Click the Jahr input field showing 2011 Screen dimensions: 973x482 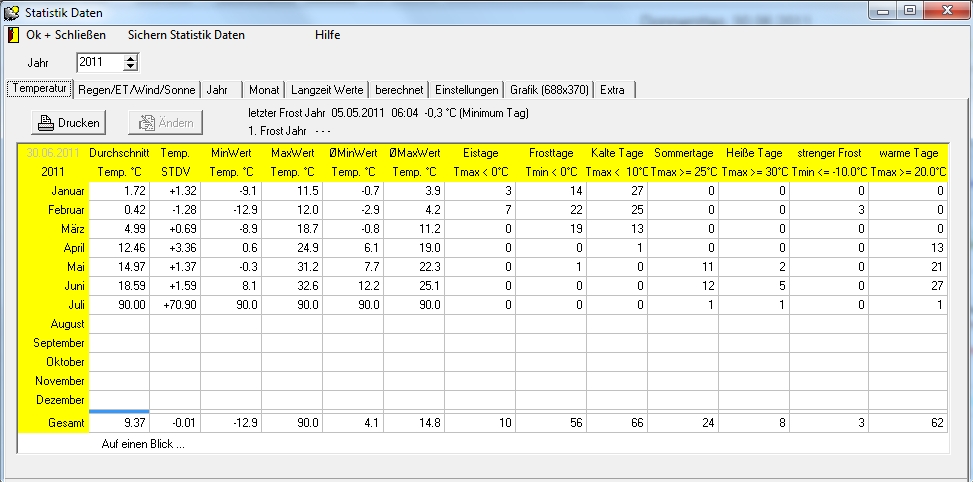(x=99, y=63)
